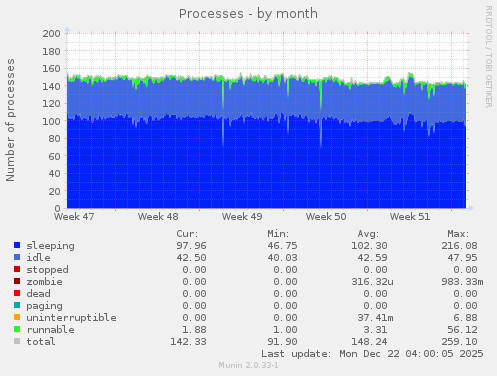Click total average value 148.24
Screen dimensions: 497x376
(369, 342)
